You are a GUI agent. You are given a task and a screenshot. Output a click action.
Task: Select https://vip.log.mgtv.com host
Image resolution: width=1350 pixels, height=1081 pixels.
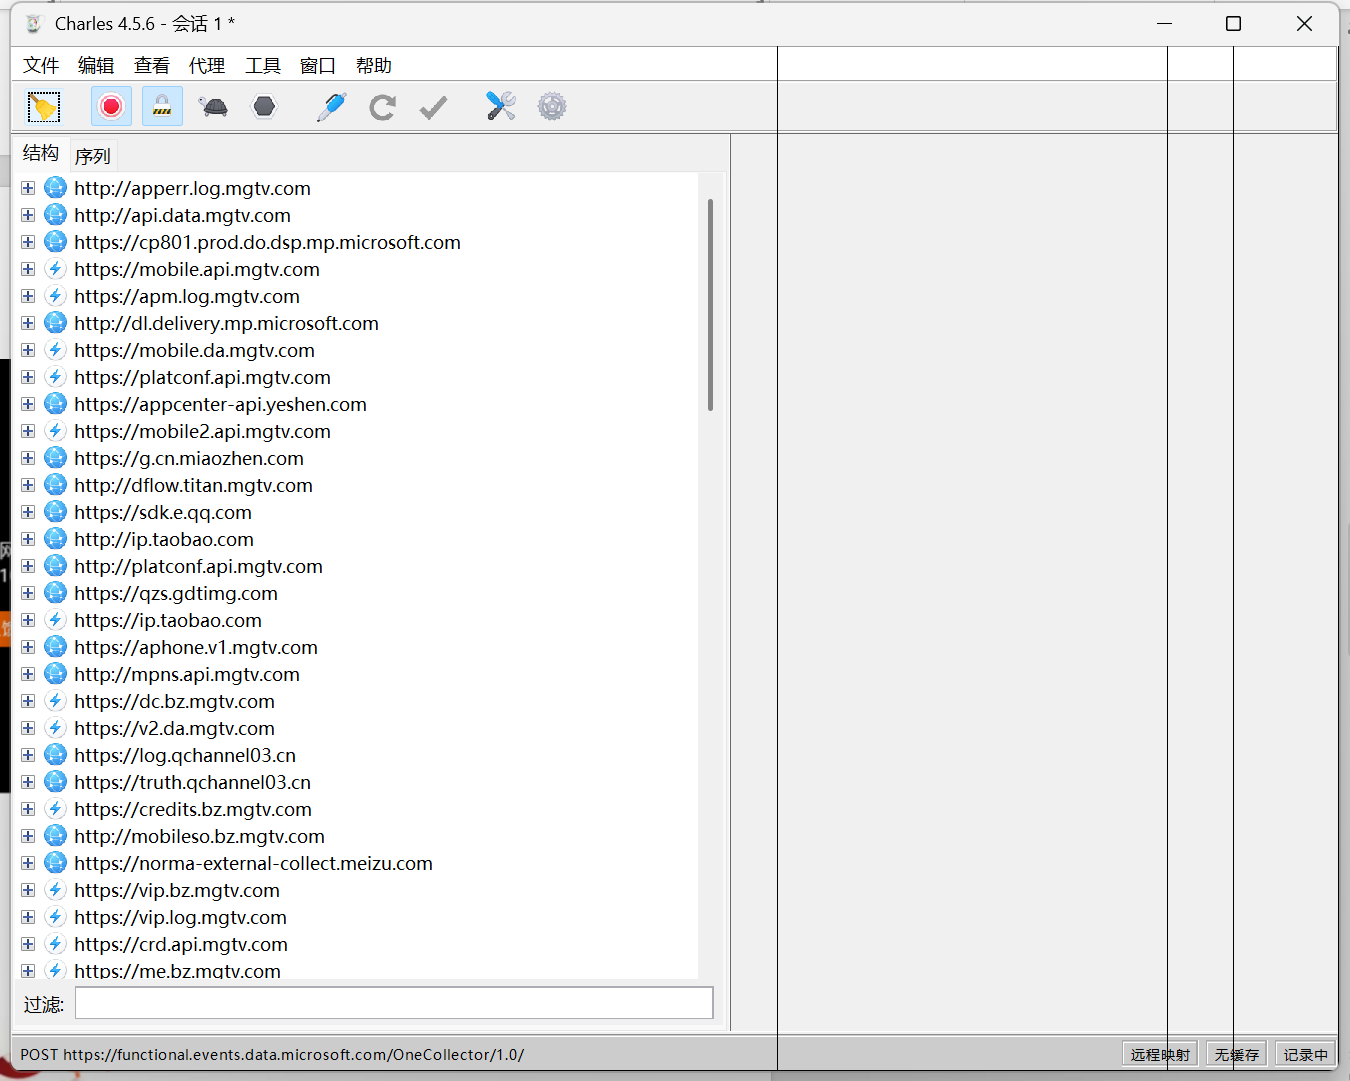click(x=180, y=917)
